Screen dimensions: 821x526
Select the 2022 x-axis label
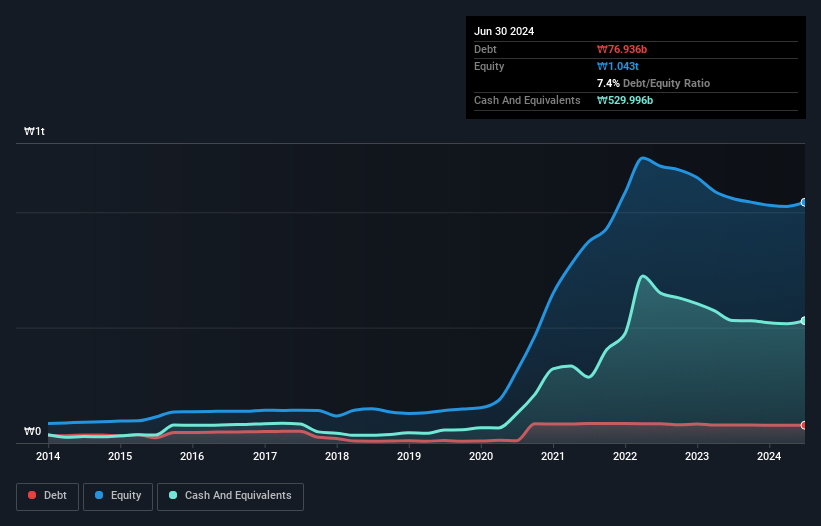point(625,456)
